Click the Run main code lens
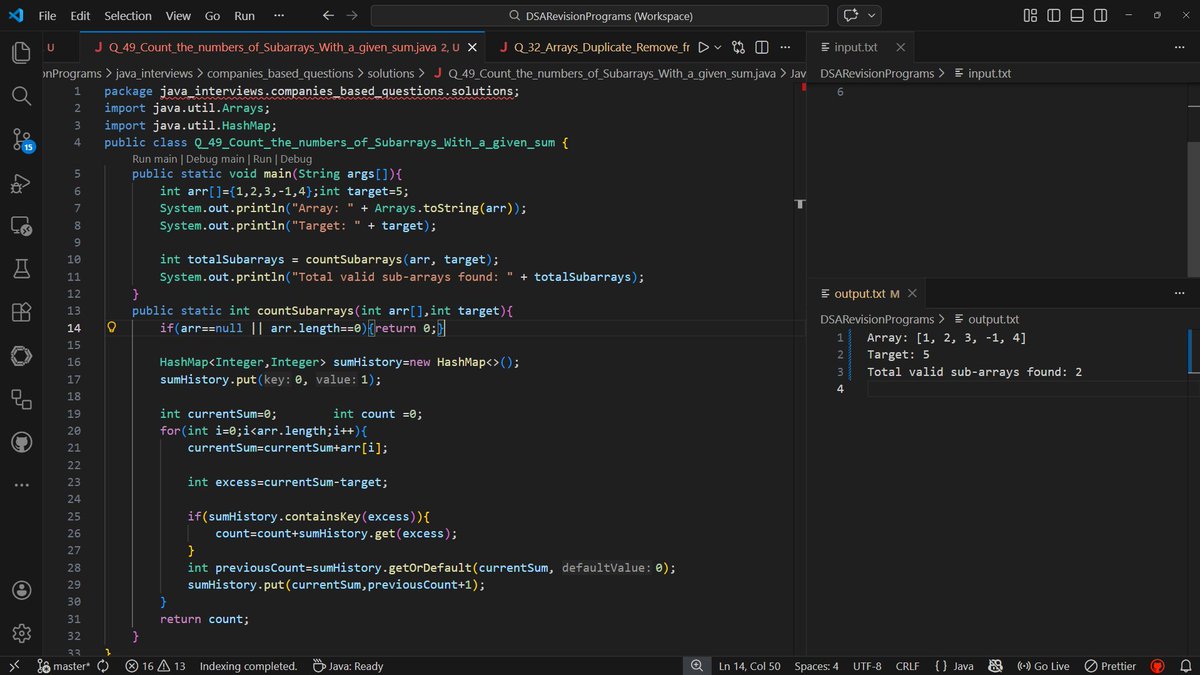The image size is (1200, 675). pyautogui.click(x=155, y=159)
